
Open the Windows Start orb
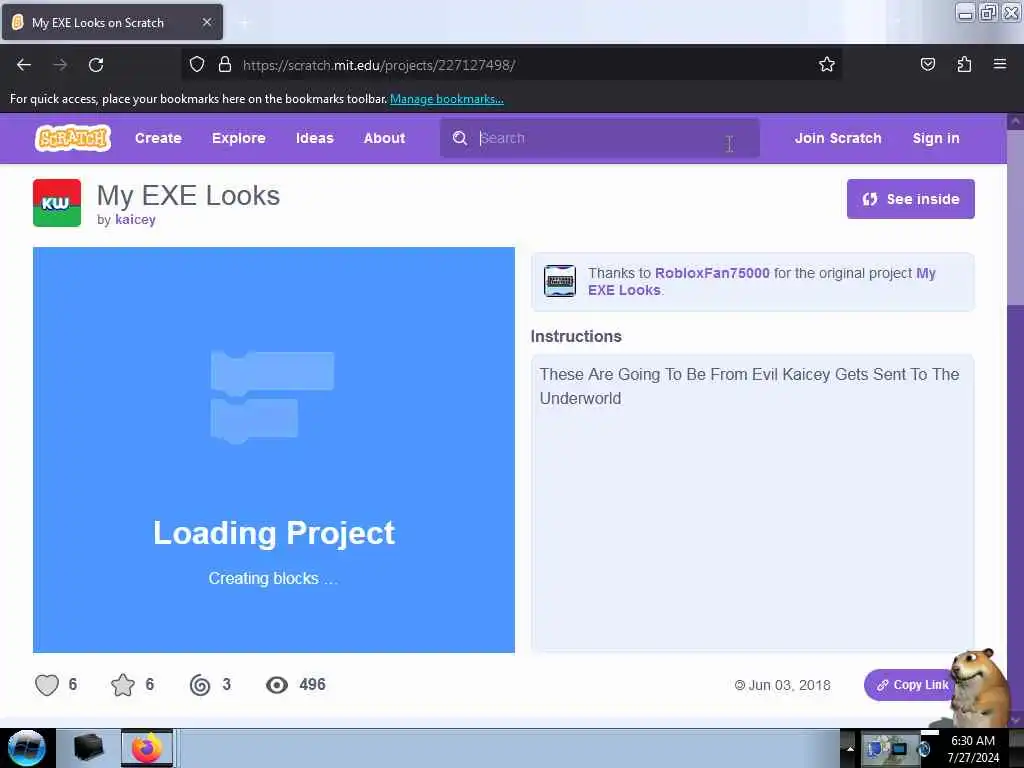pyautogui.click(x=26, y=748)
